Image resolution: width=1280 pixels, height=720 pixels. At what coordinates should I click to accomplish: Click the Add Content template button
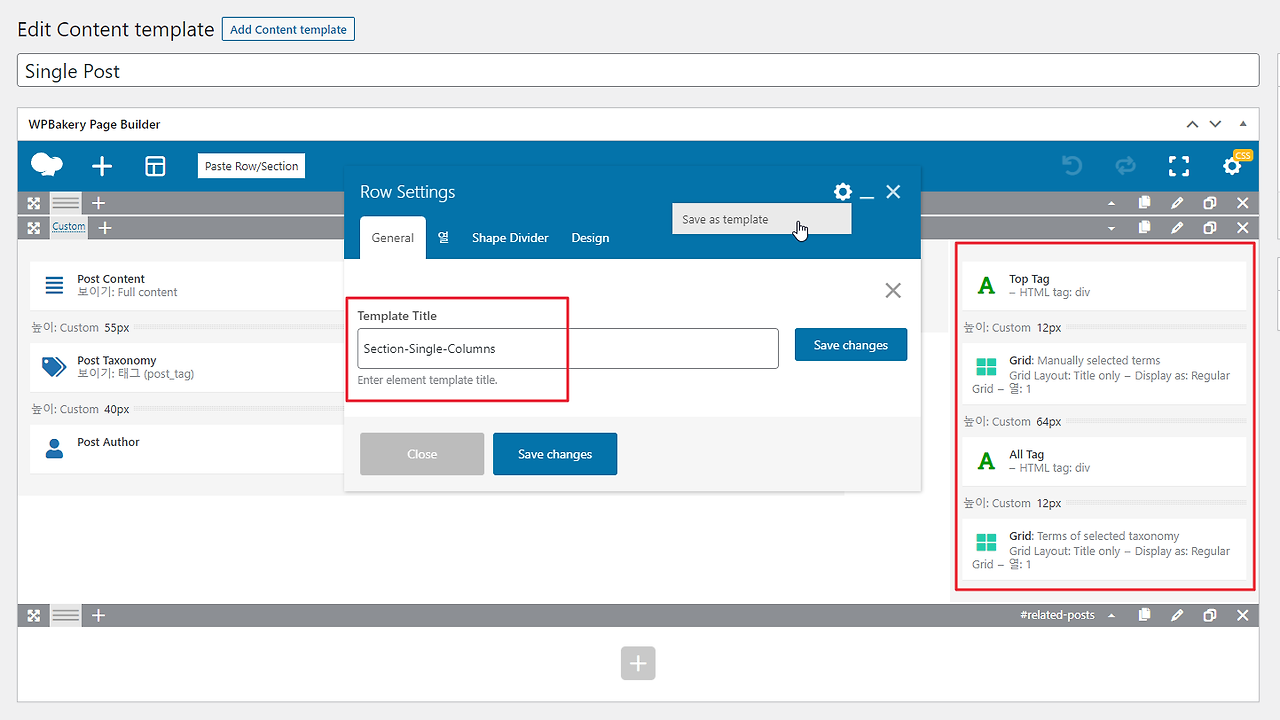click(288, 30)
